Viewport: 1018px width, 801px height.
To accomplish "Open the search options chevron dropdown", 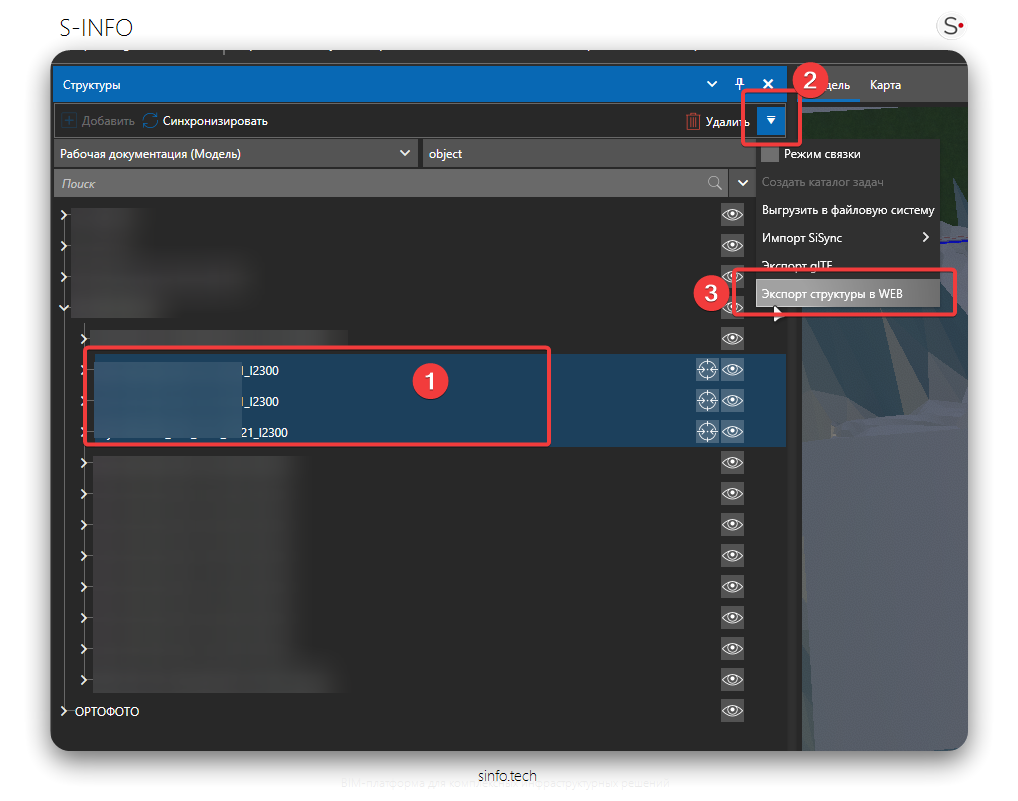I will pyautogui.click(x=742, y=183).
